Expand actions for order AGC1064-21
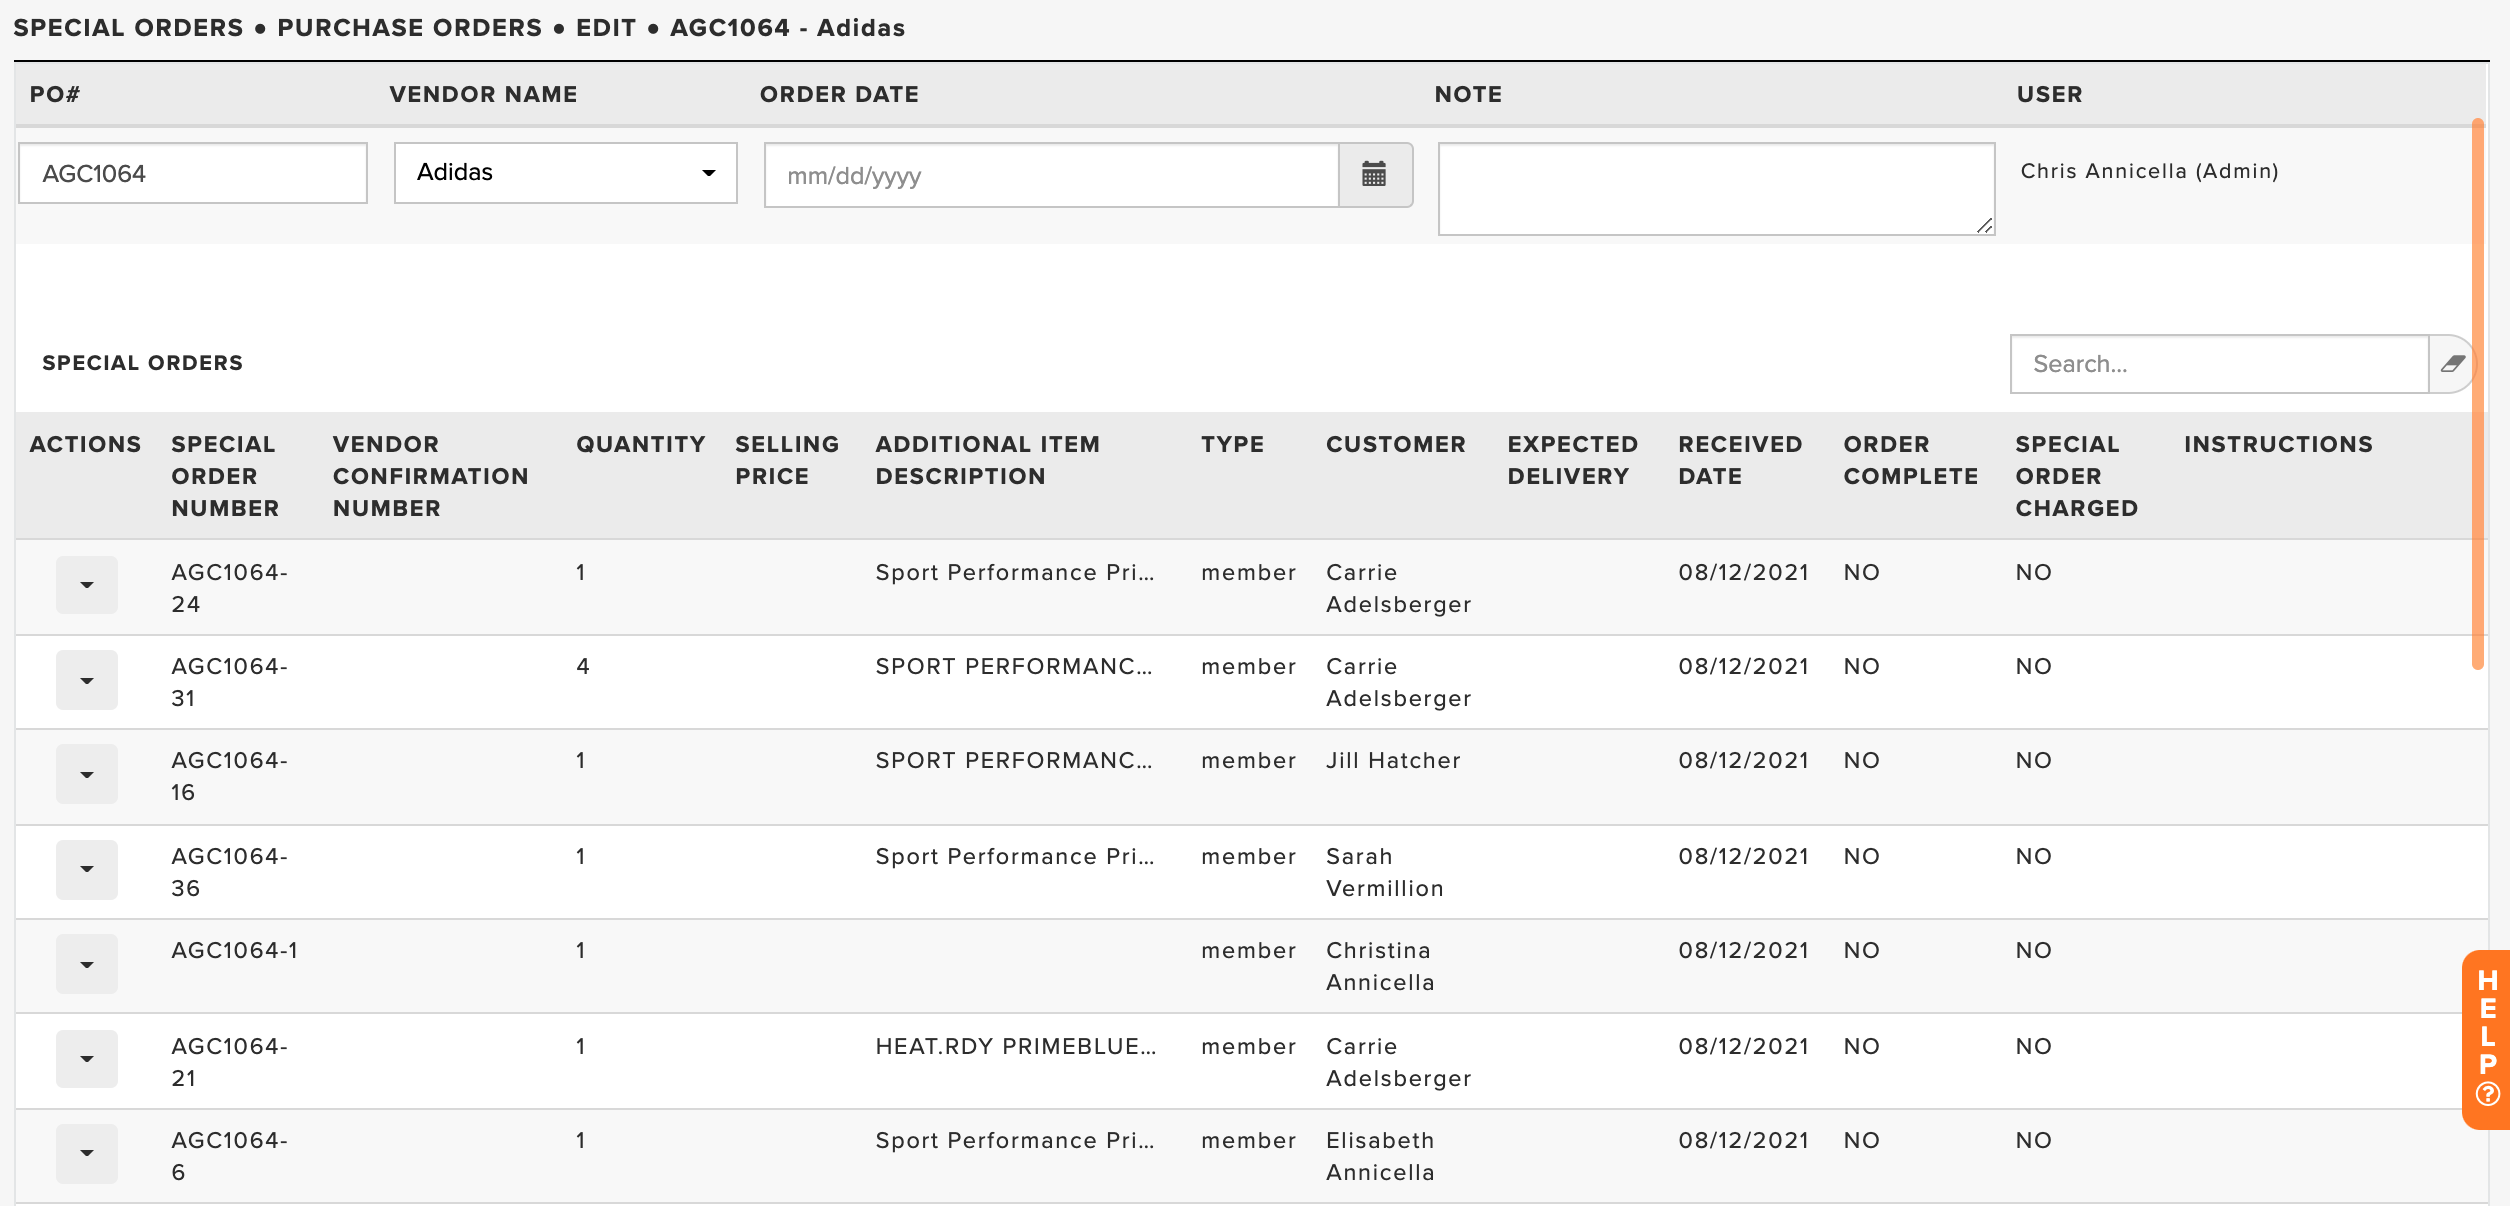 point(87,1059)
